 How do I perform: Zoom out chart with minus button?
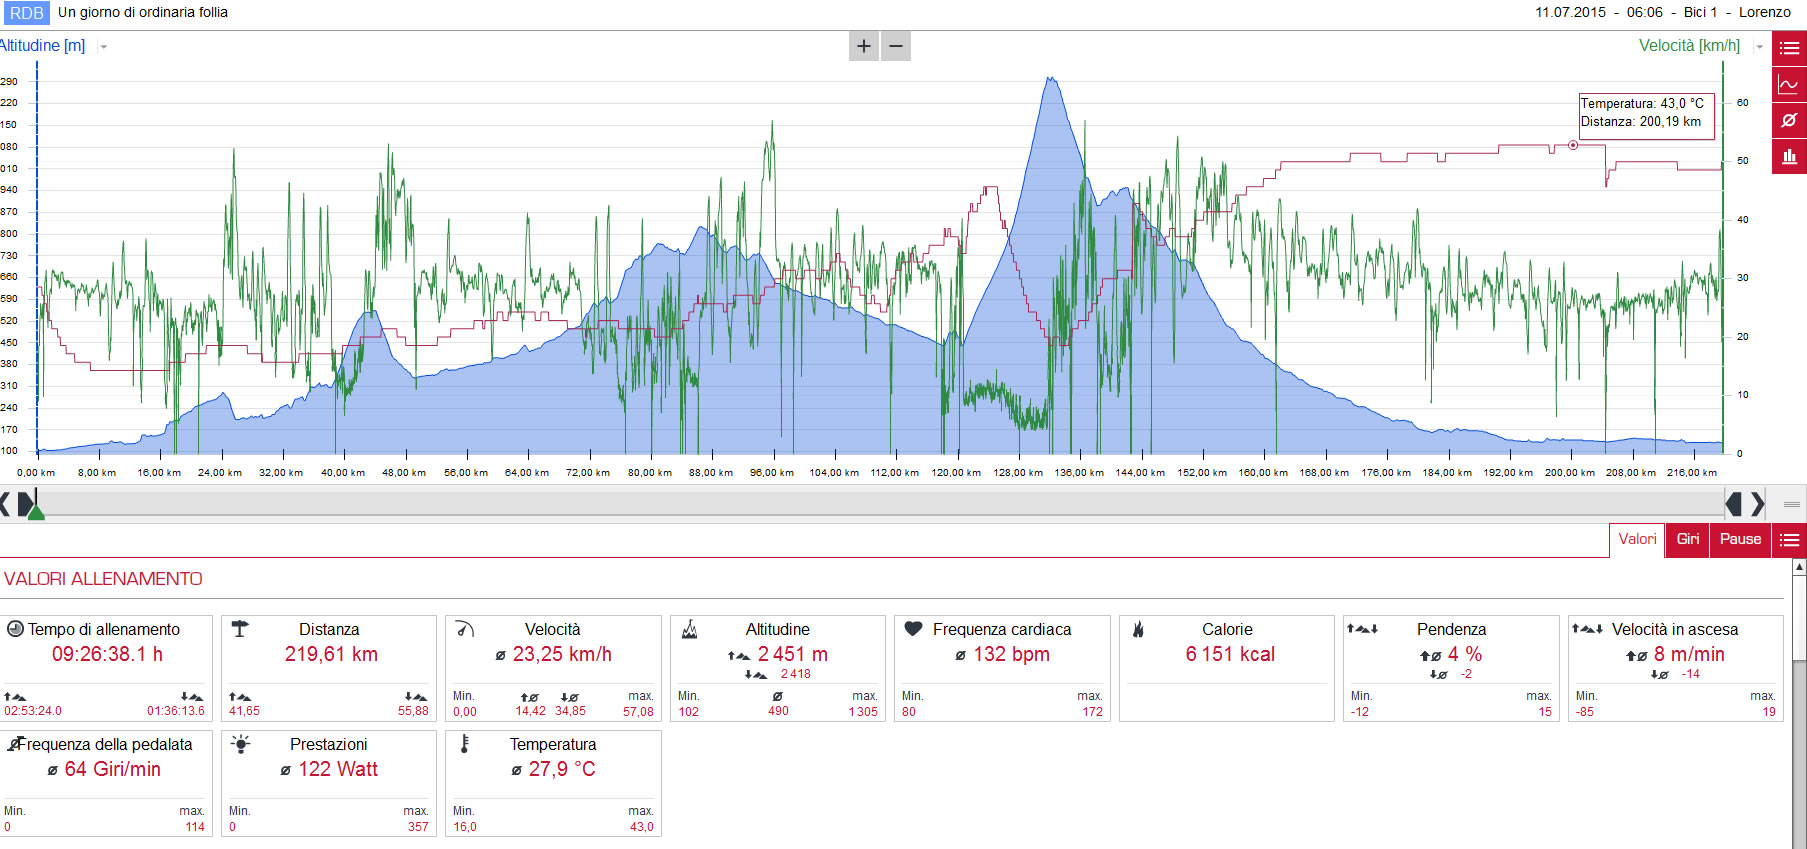(x=896, y=46)
